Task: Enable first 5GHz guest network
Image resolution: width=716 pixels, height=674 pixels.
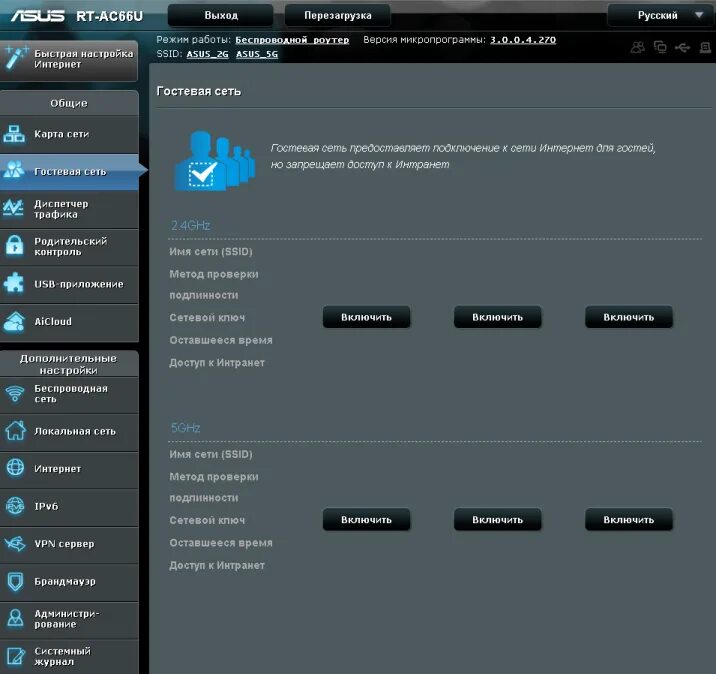Action: pos(366,520)
